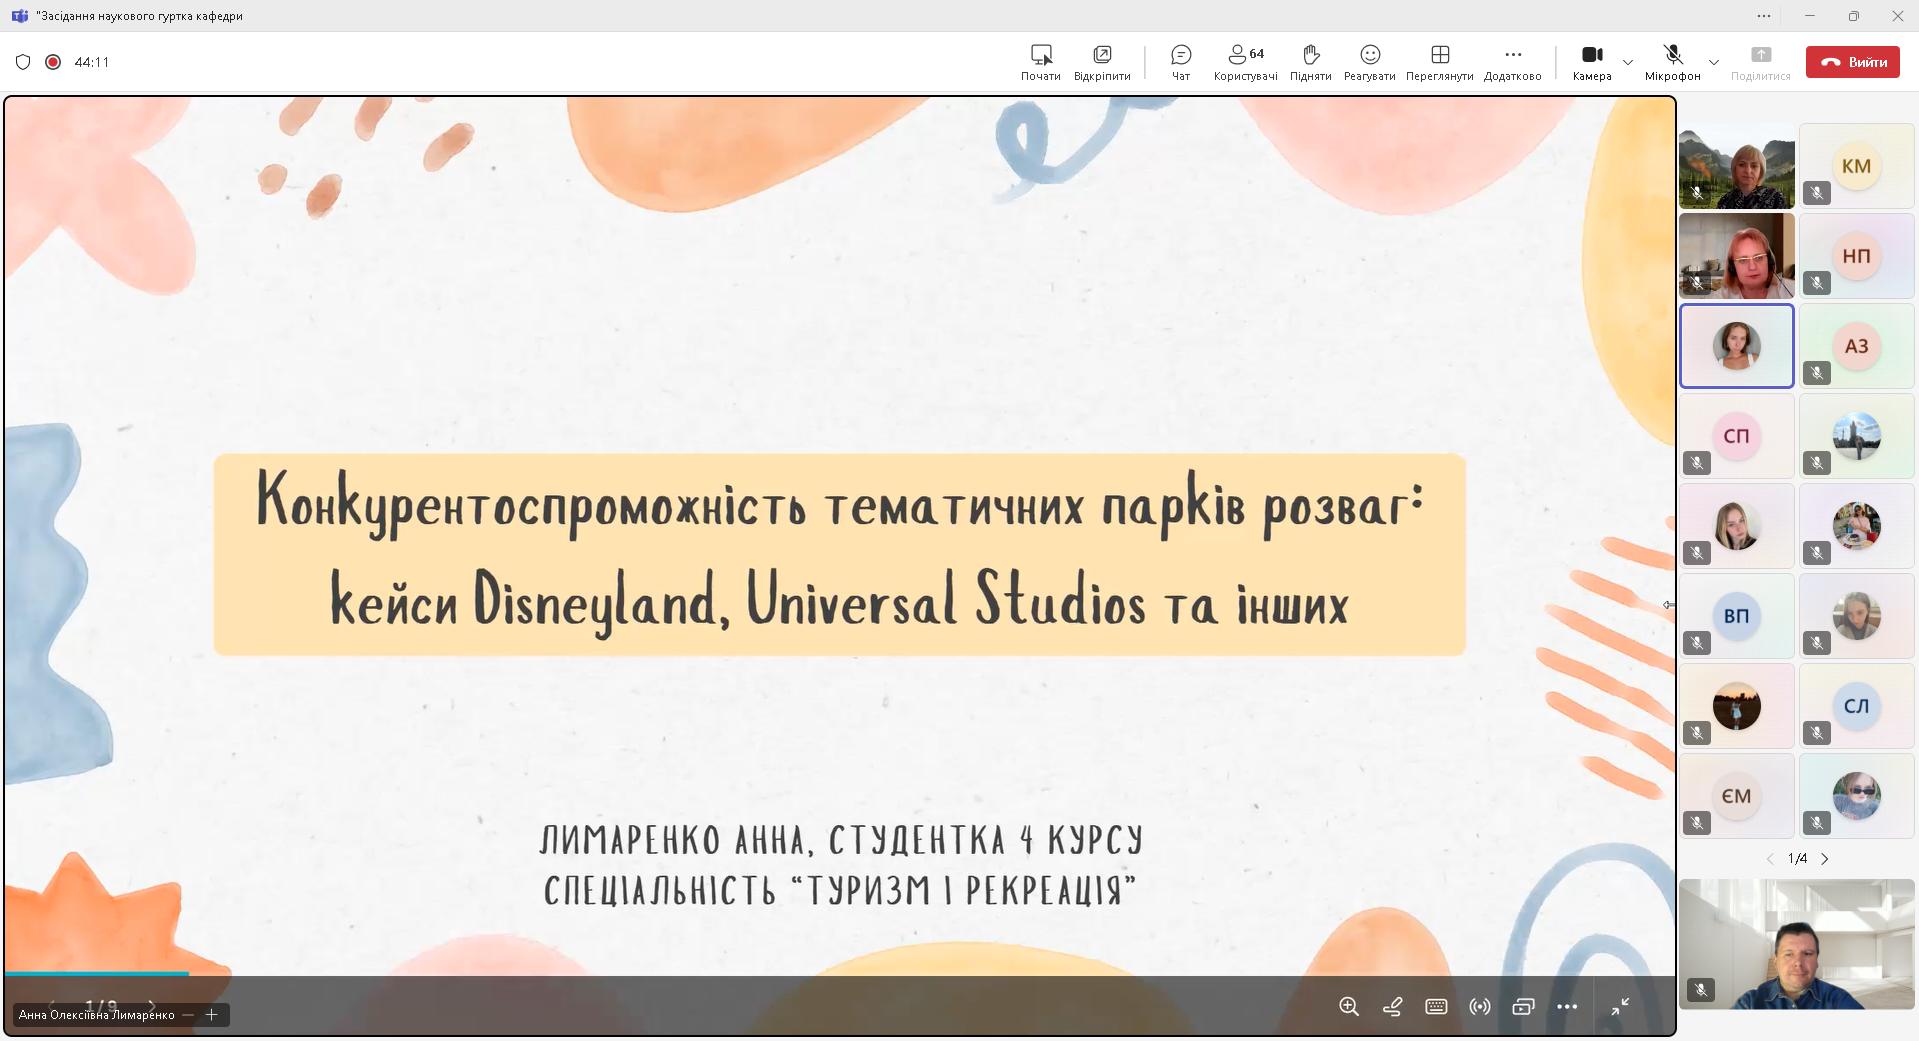Screen dimensions: 1919x1041
Task: Unpin the shared content with Відкріпити
Action: pos(1102,61)
